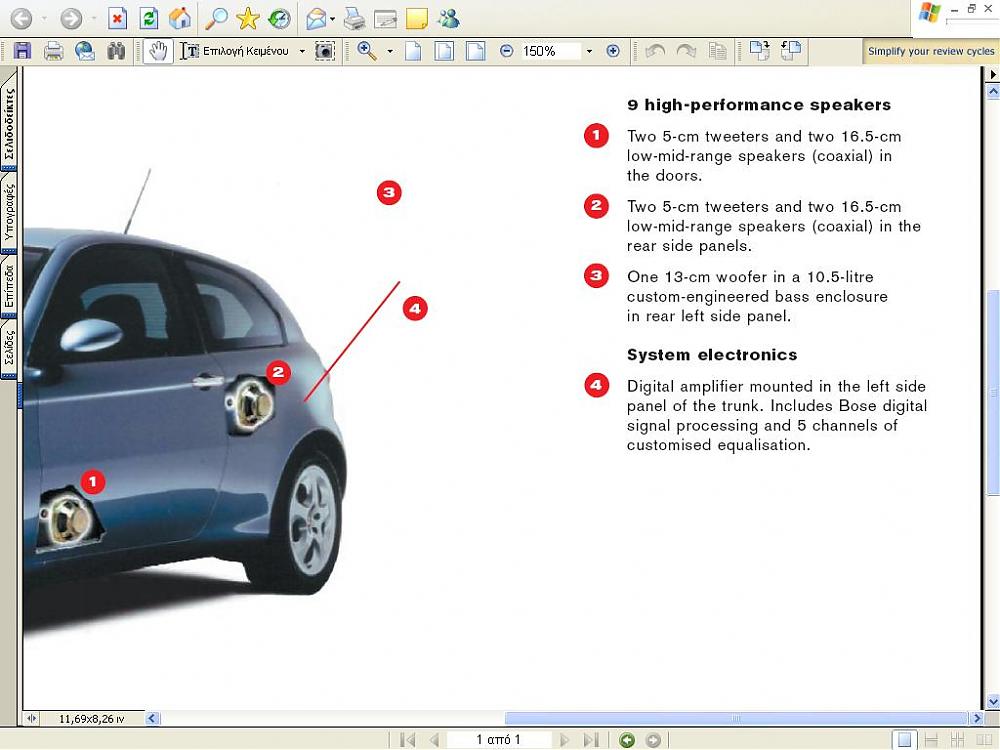Set view to Actual Size page icon

pos(413,51)
